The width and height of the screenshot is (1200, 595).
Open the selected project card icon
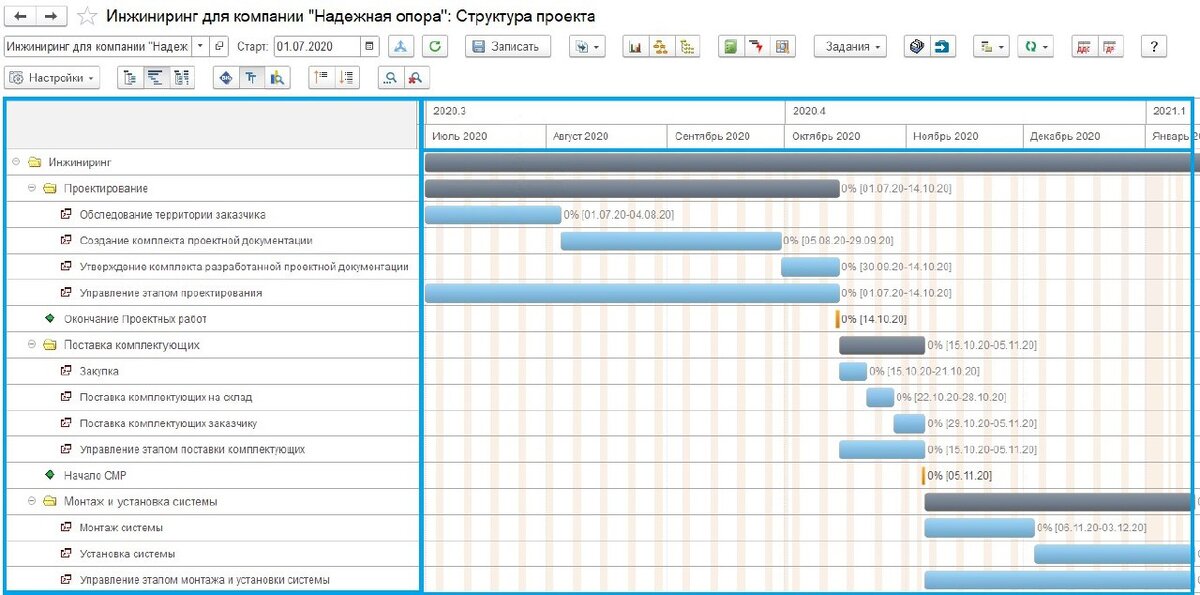click(221, 46)
